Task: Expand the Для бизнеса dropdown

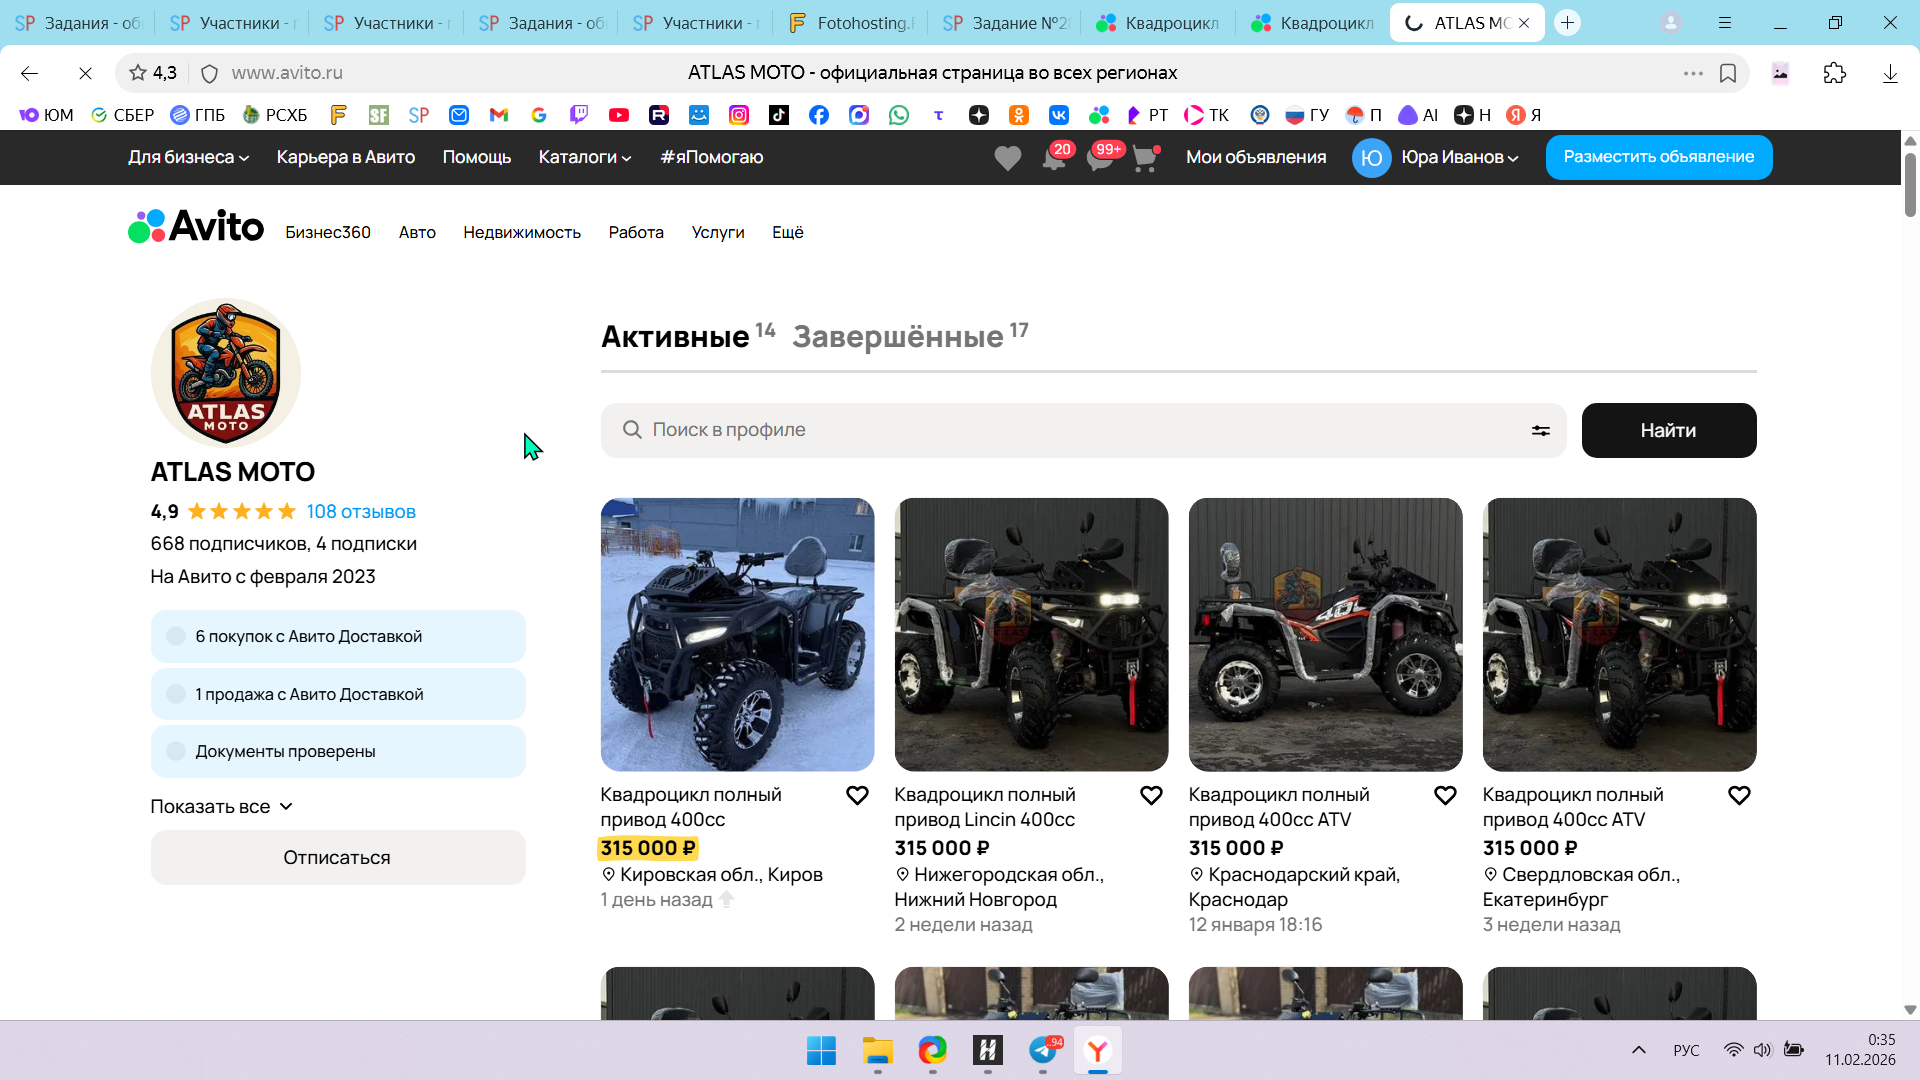Action: [x=188, y=157]
